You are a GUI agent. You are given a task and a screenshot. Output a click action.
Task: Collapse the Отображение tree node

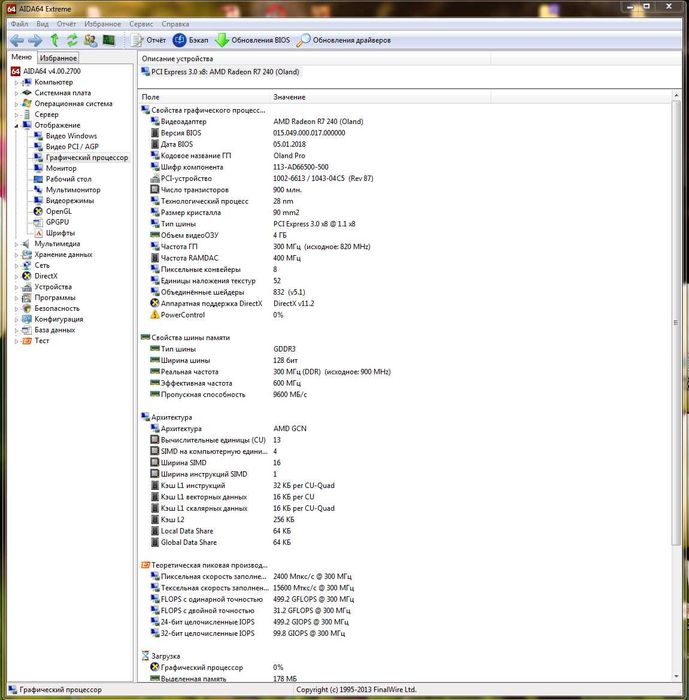click(16, 125)
